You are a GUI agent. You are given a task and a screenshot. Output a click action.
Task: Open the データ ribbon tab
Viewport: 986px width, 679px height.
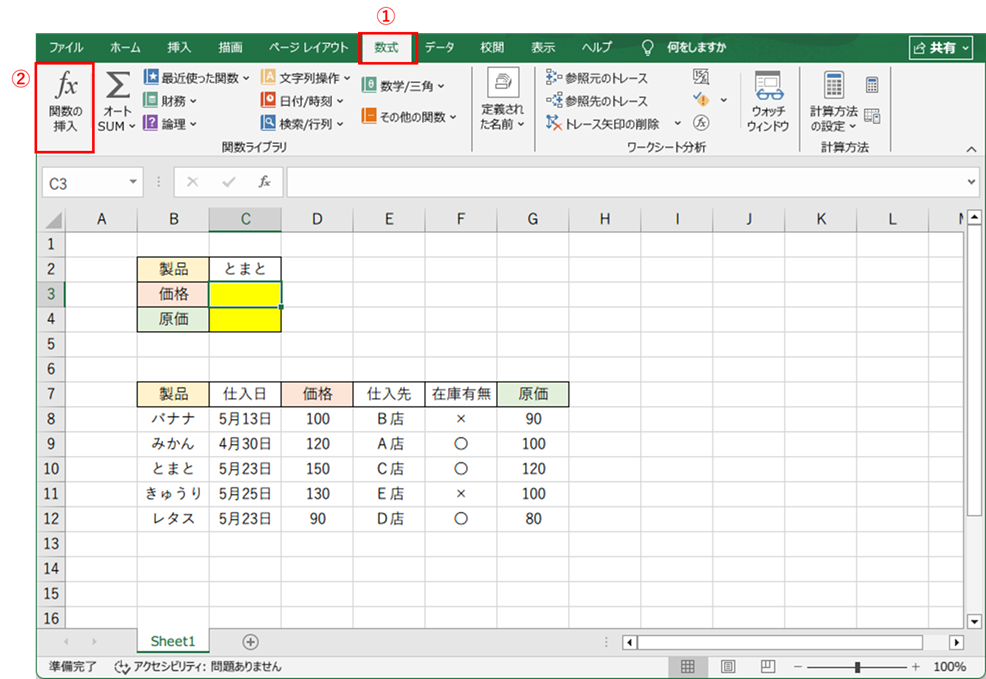coord(439,47)
